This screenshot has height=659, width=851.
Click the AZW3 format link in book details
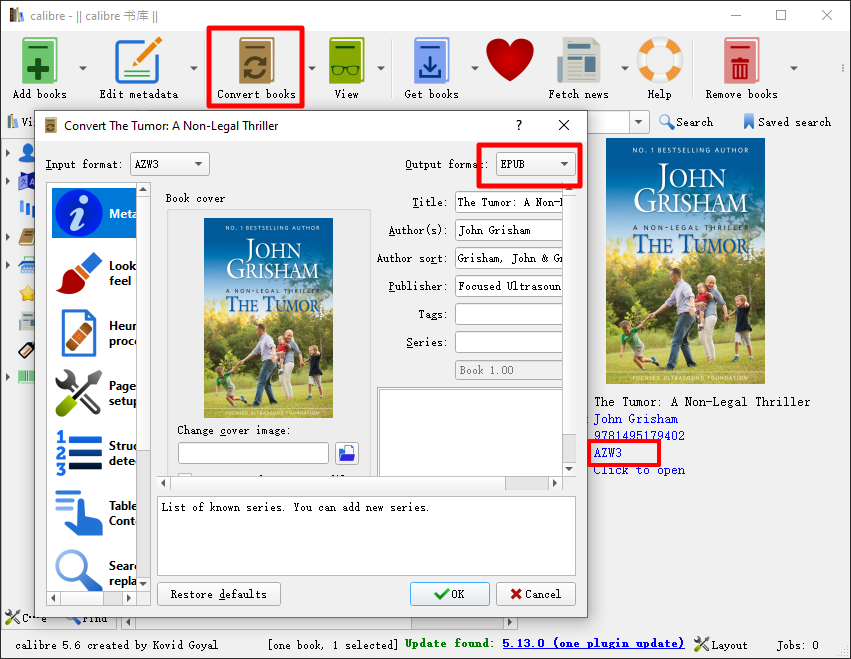(x=612, y=452)
